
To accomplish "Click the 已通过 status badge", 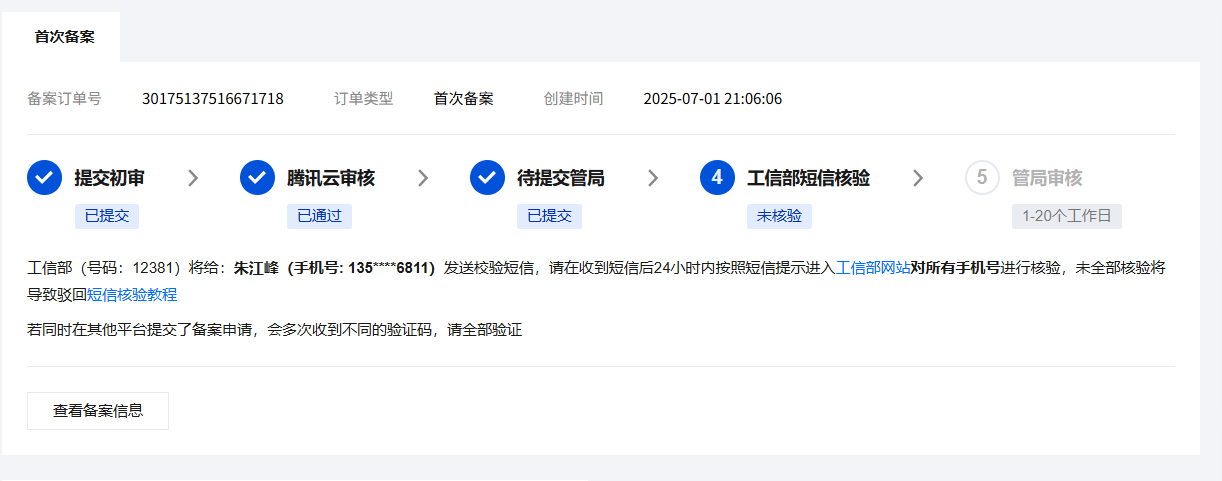I will [319, 216].
